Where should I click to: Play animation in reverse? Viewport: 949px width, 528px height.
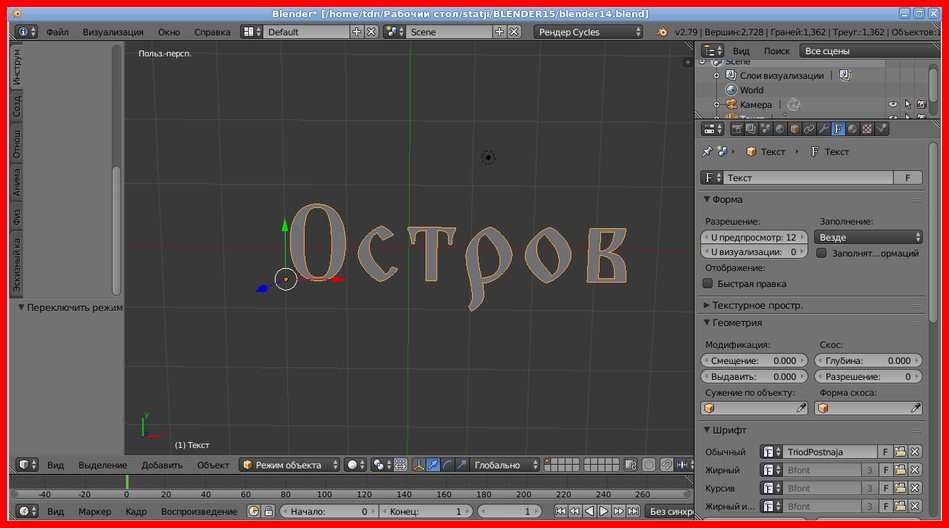click(589, 512)
